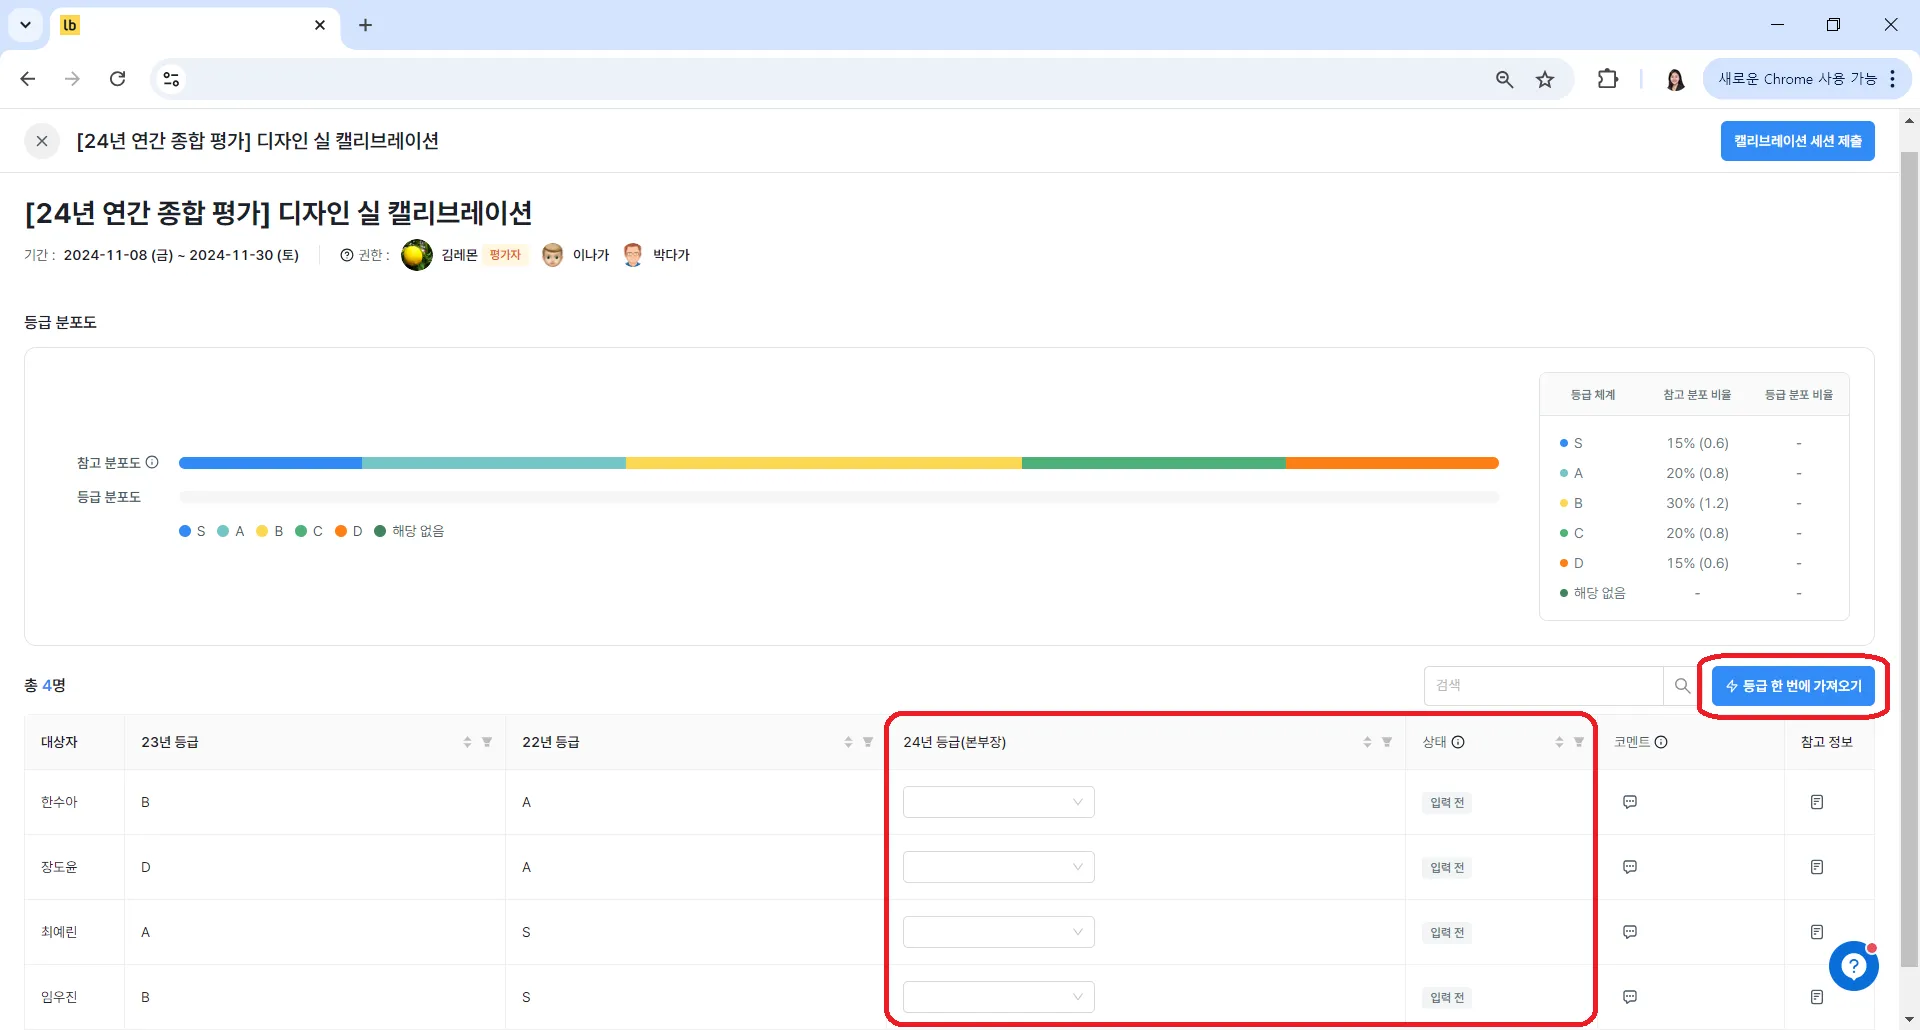Open the 24년 등급 dropdown for 임우진
This screenshot has height=1030, width=1920.
coord(998,997)
